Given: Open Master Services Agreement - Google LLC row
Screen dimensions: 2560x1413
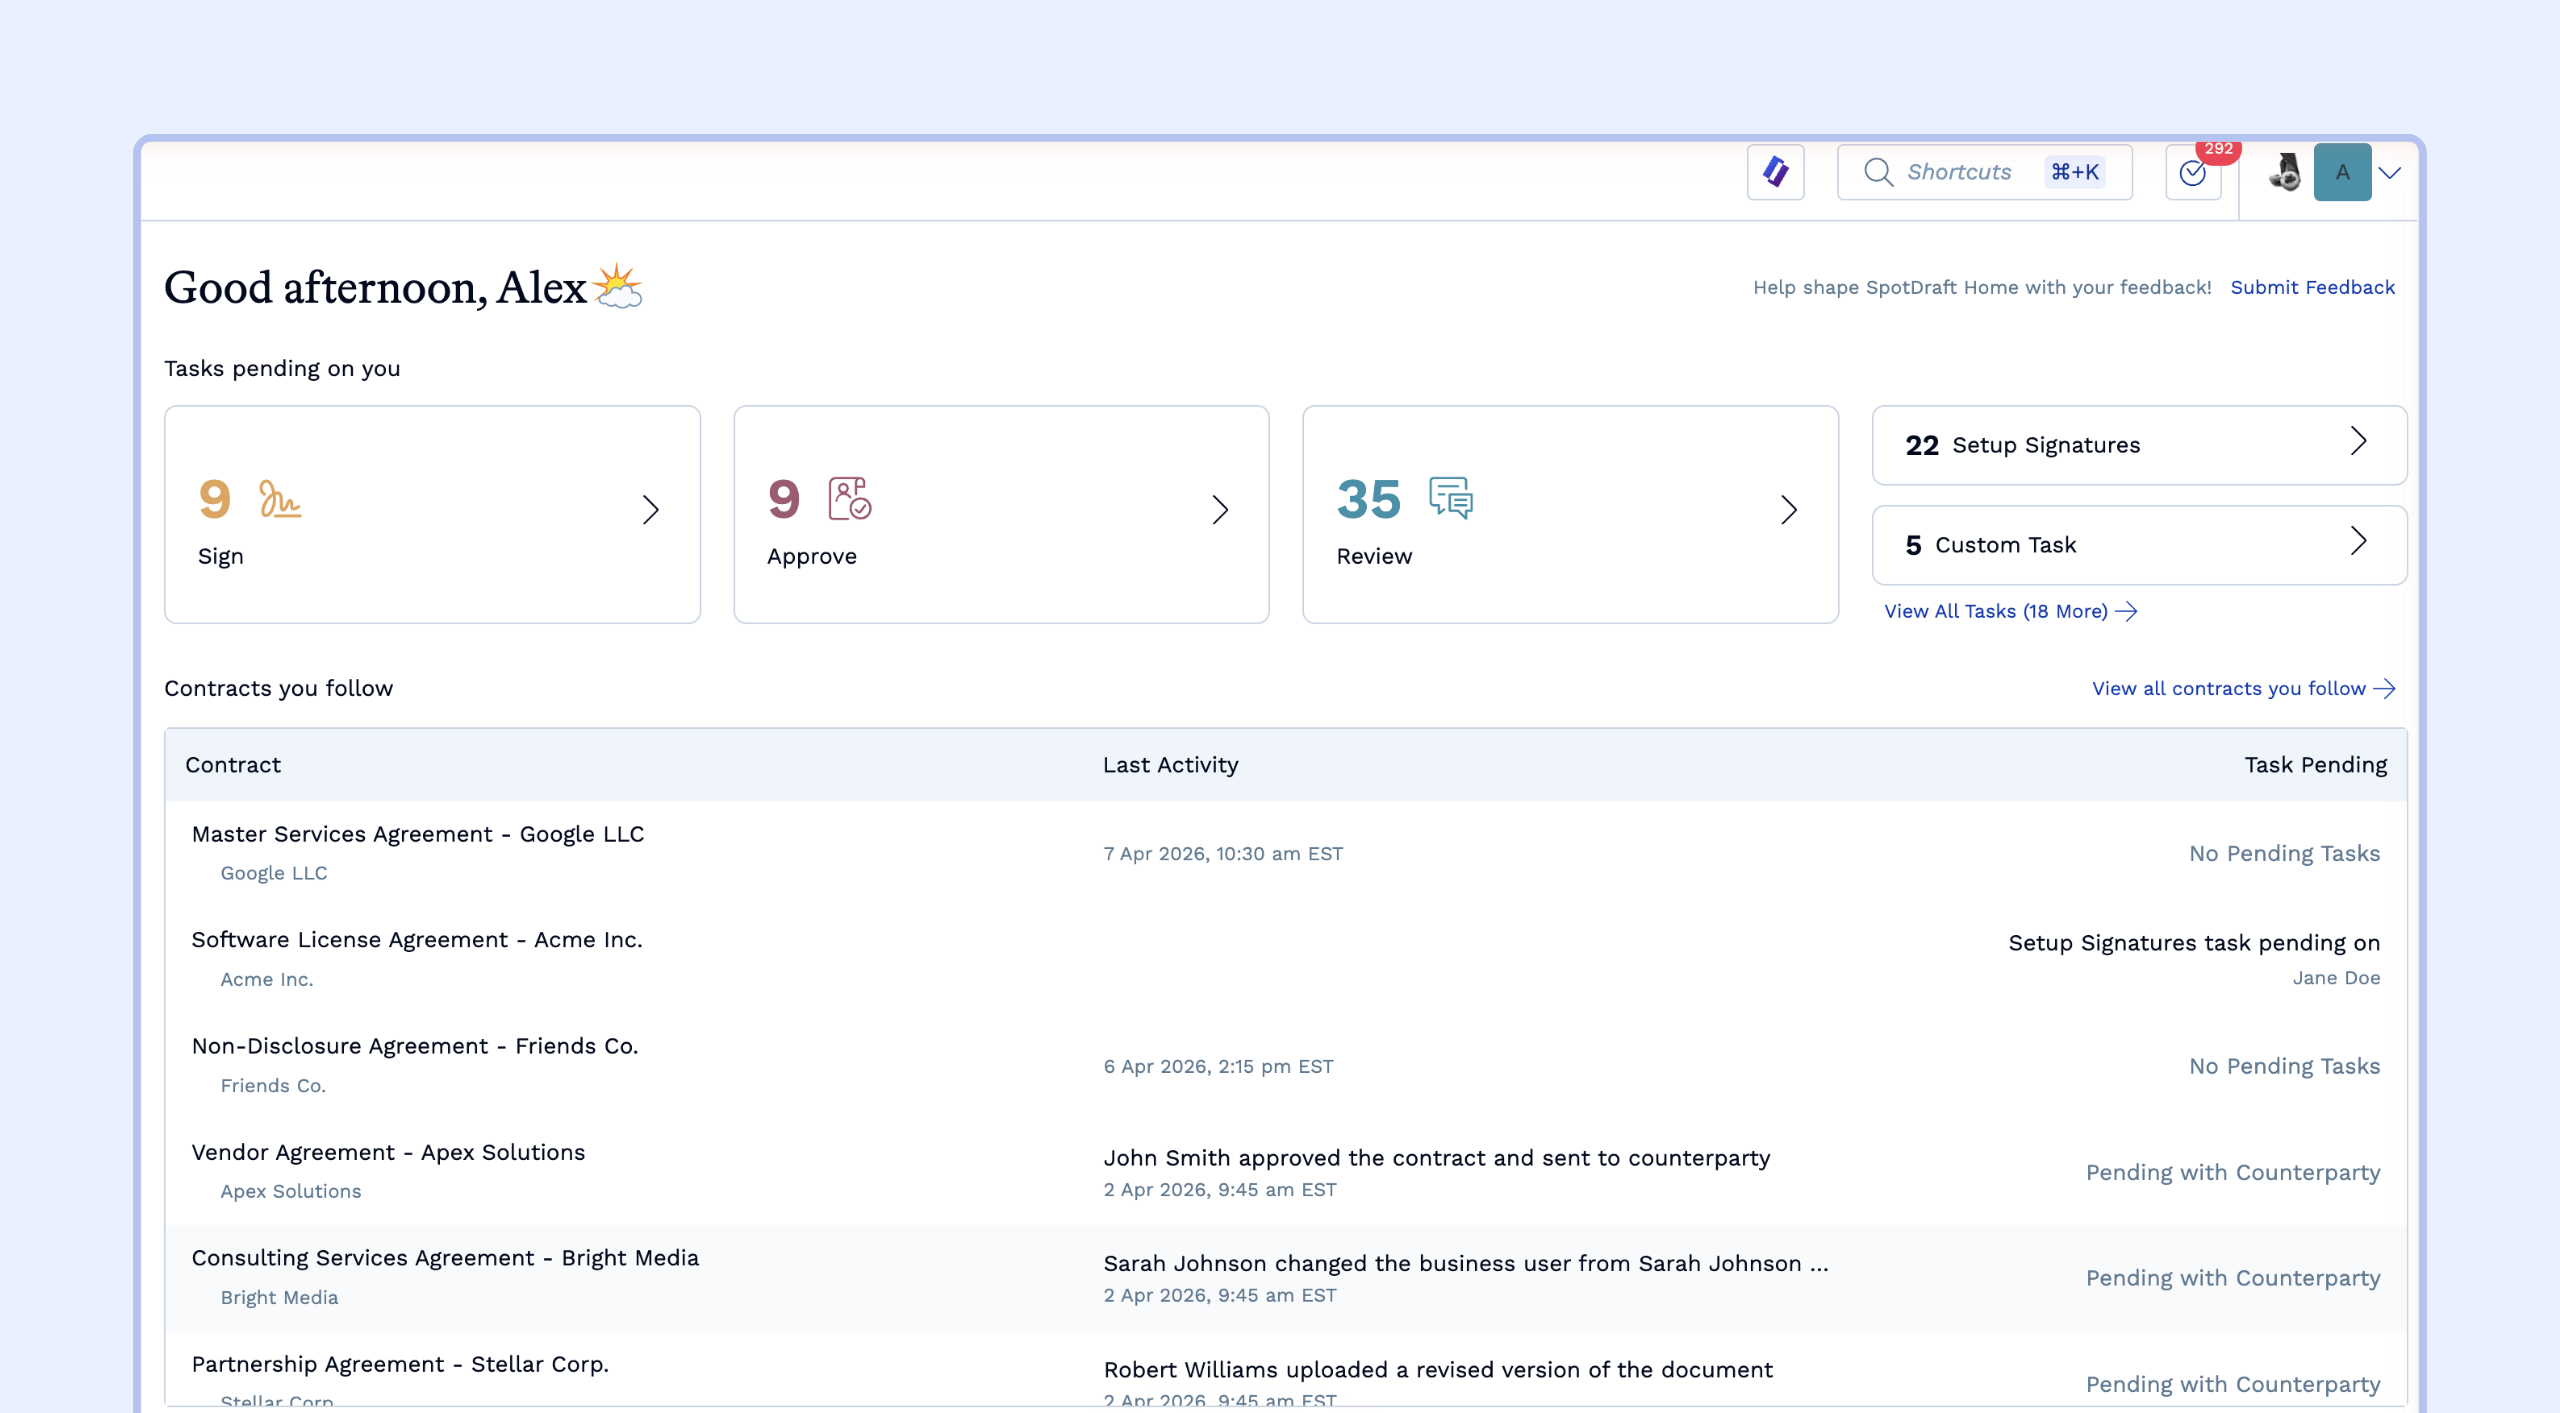Looking at the screenshot, I should point(418,834).
